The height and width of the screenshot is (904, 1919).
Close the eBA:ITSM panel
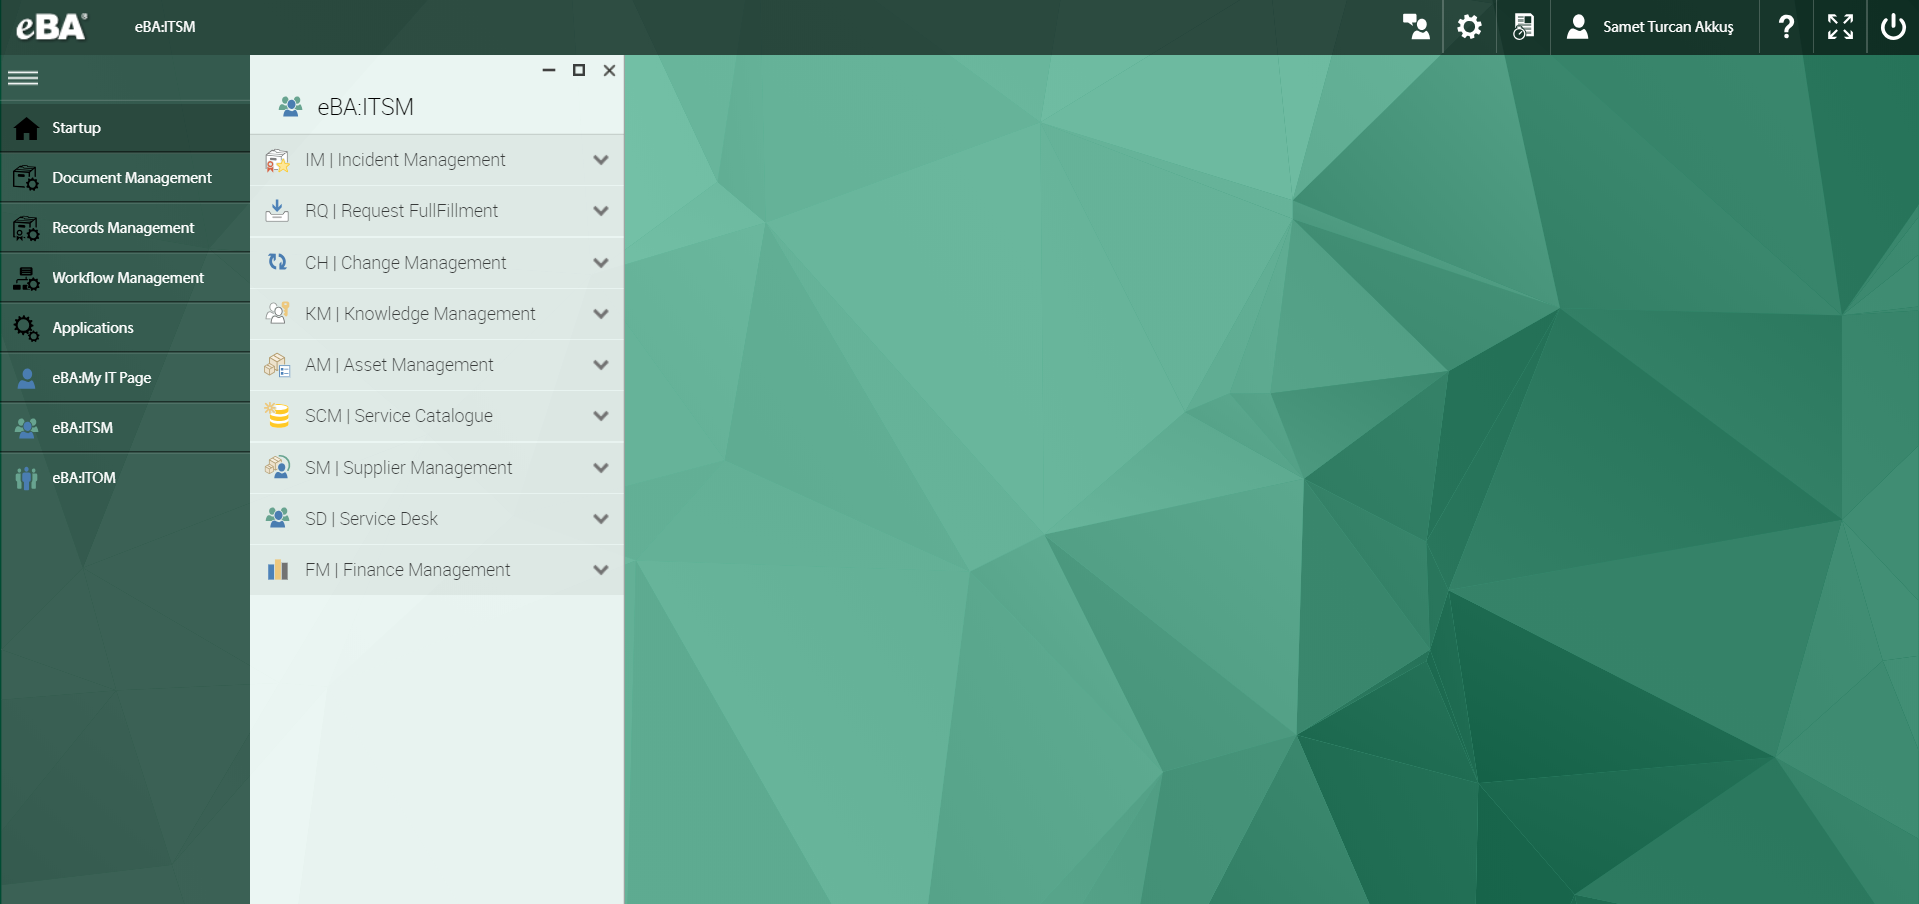pyautogui.click(x=609, y=70)
